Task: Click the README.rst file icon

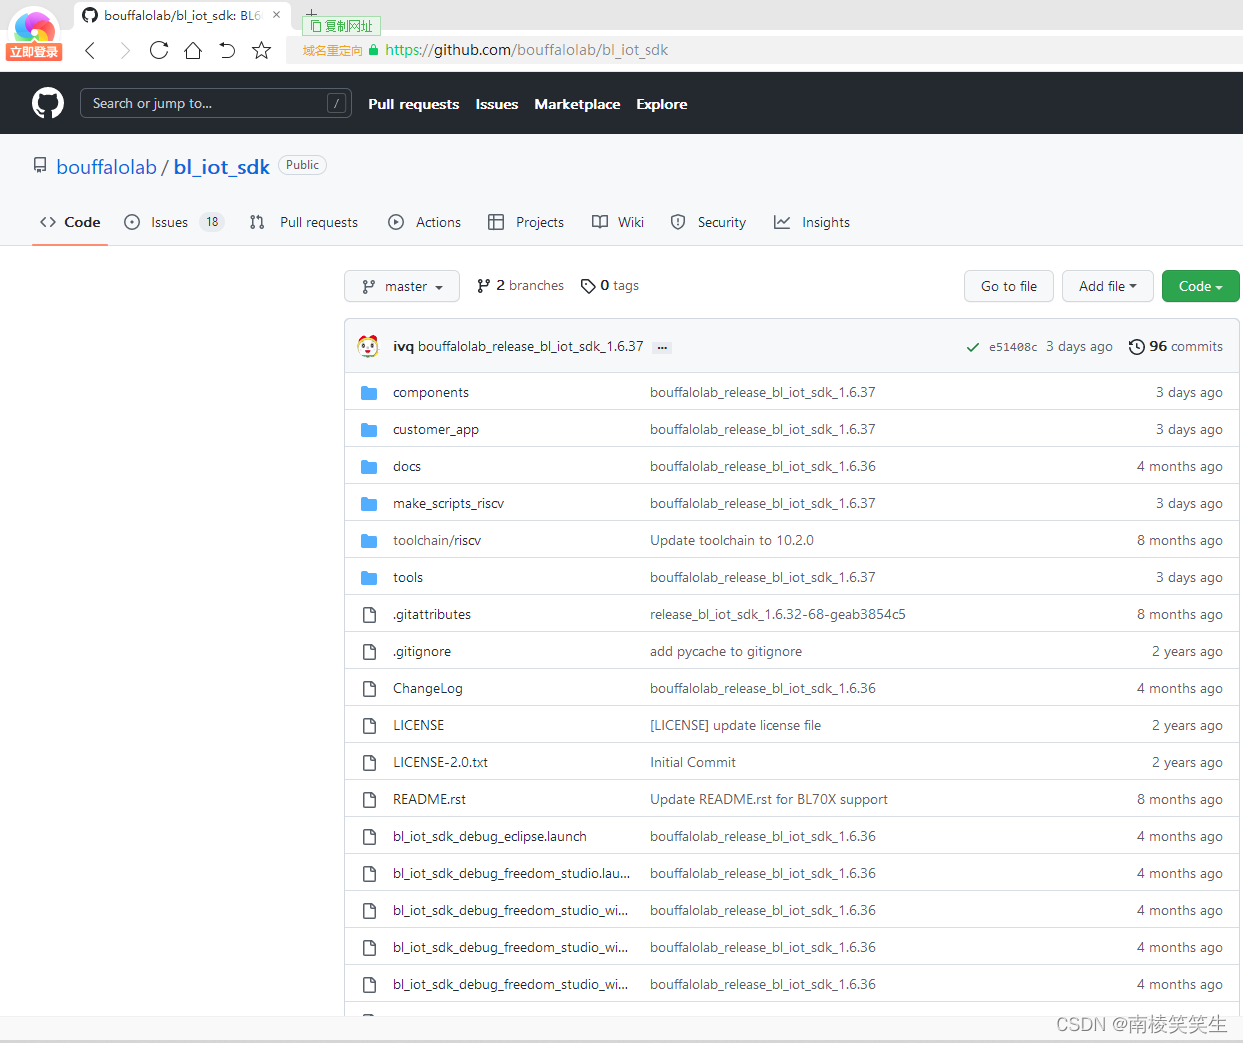Action: coord(369,800)
